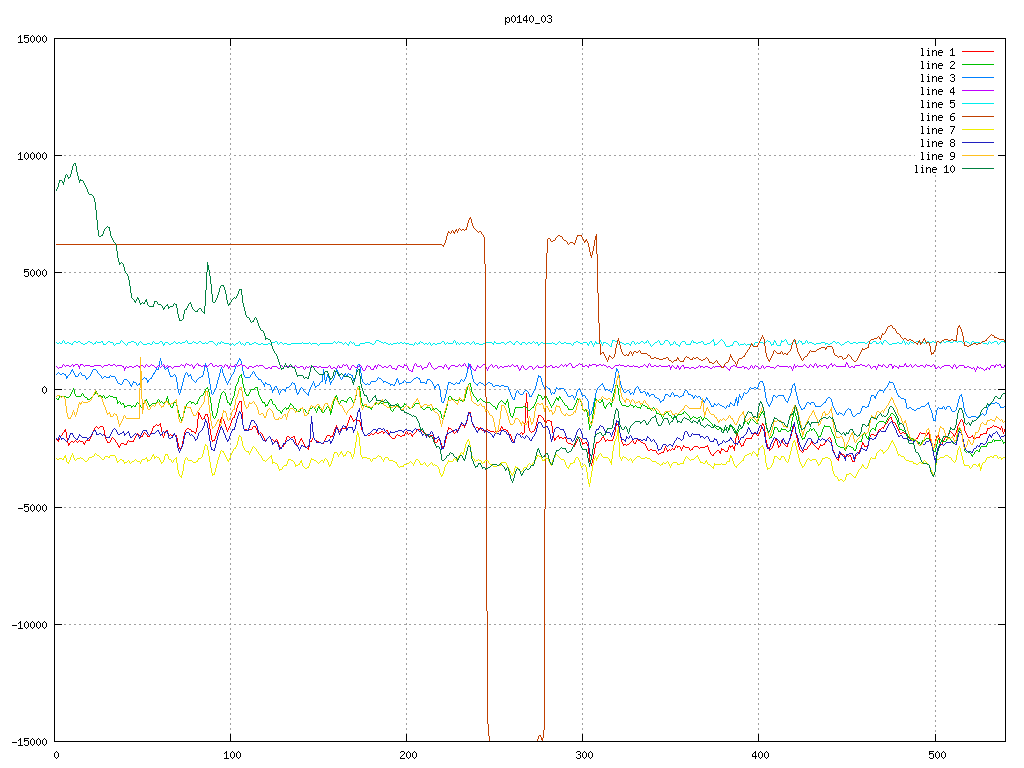The width and height of the screenshot is (1024, 768).
Task: Click the purple line 4 legend sample
Action: [977, 91]
